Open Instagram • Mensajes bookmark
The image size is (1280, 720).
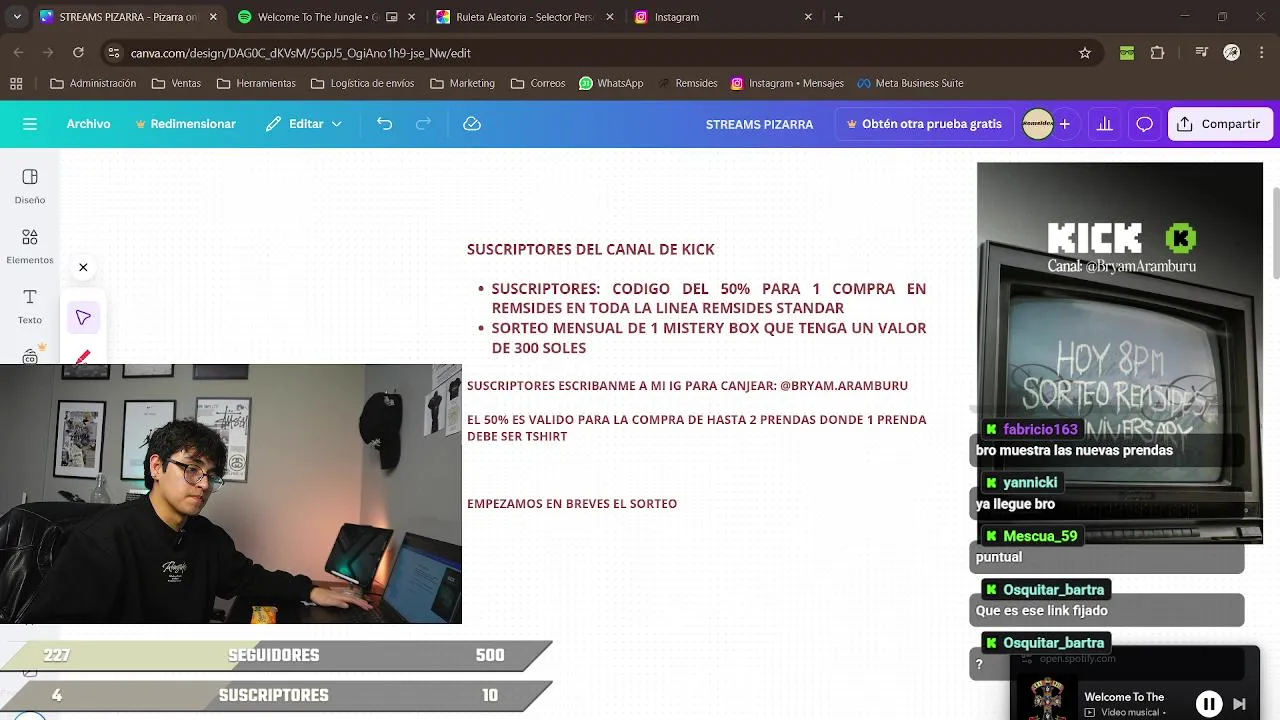point(787,83)
